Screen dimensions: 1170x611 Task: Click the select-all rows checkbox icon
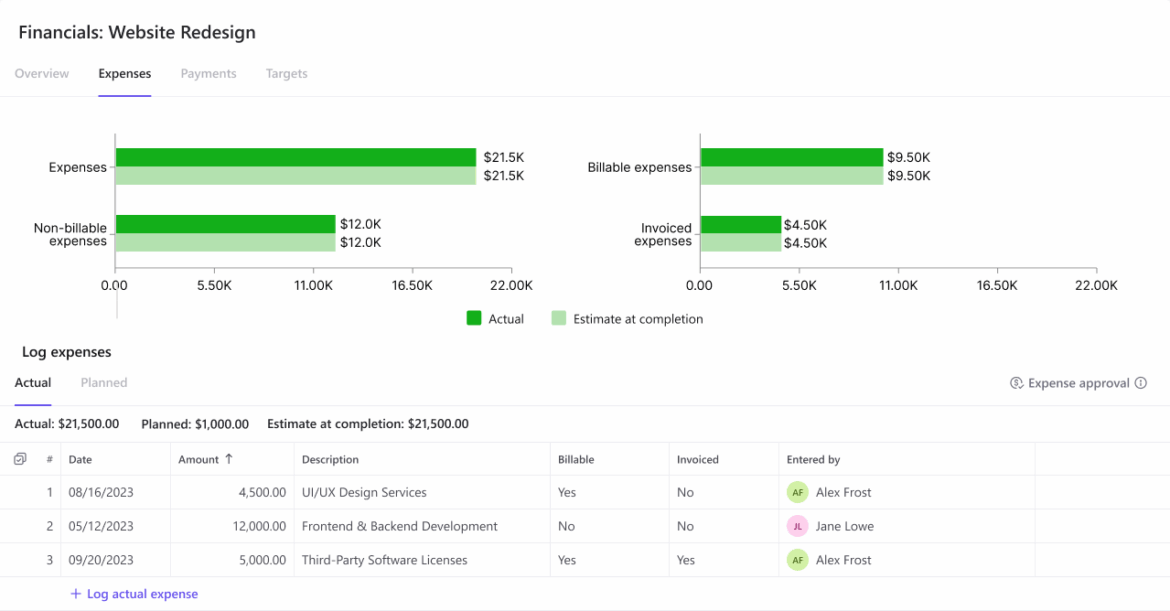[20, 459]
